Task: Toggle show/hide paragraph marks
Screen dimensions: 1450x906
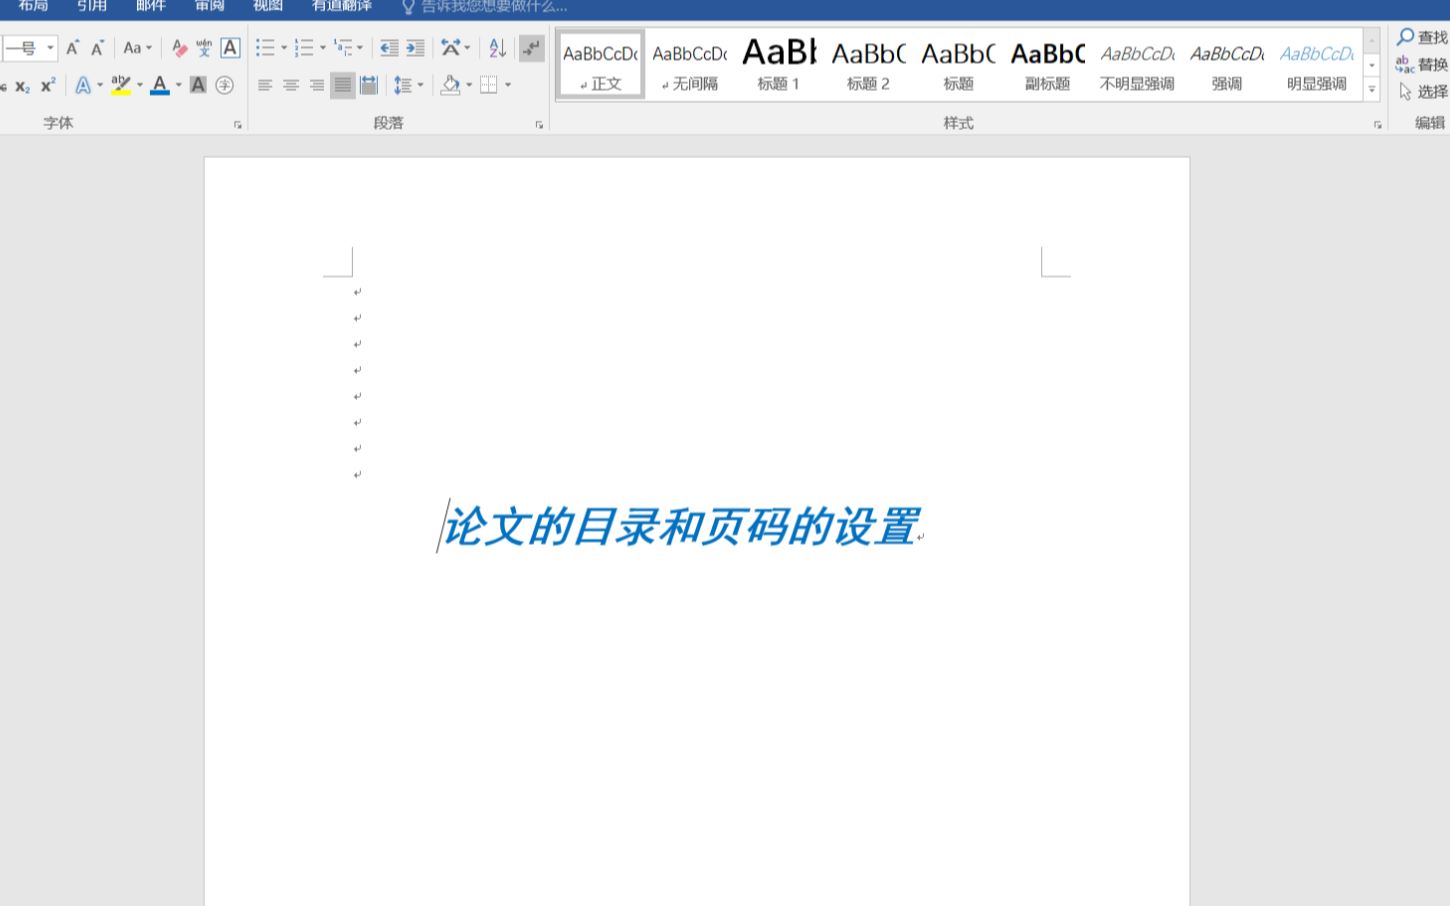Action: tap(532, 48)
